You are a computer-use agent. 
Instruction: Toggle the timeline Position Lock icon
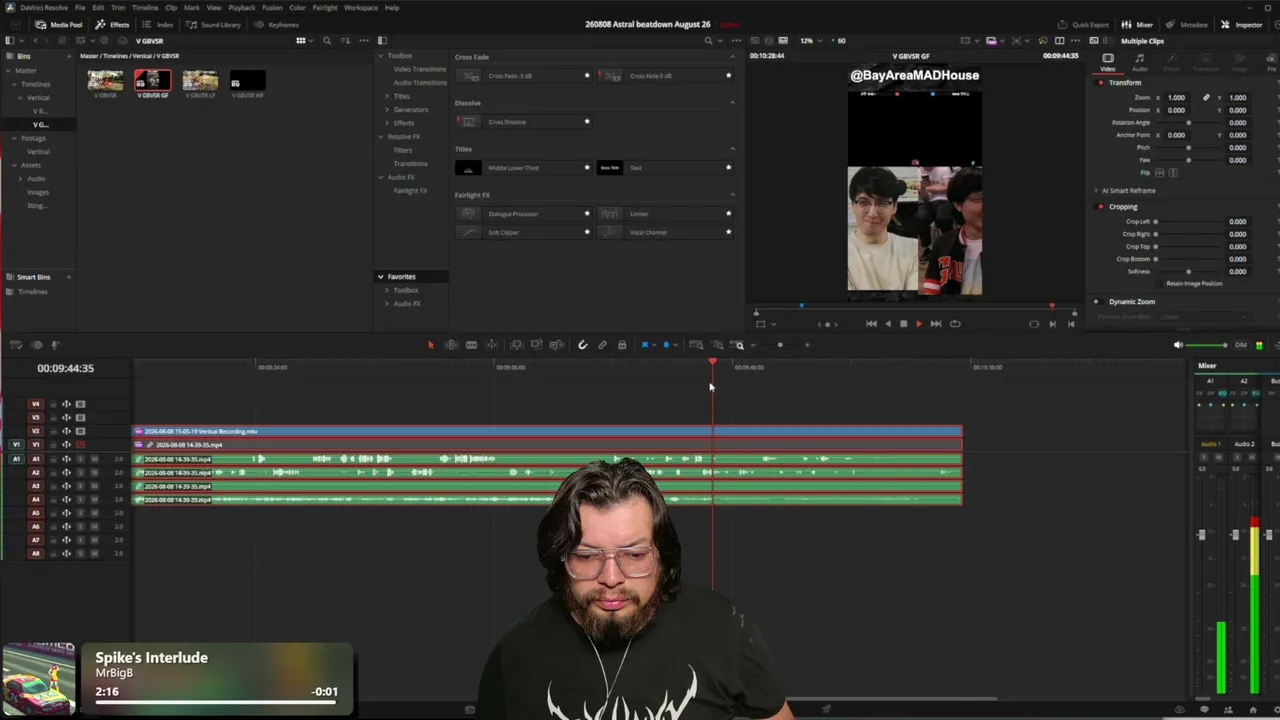pos(622,345)
